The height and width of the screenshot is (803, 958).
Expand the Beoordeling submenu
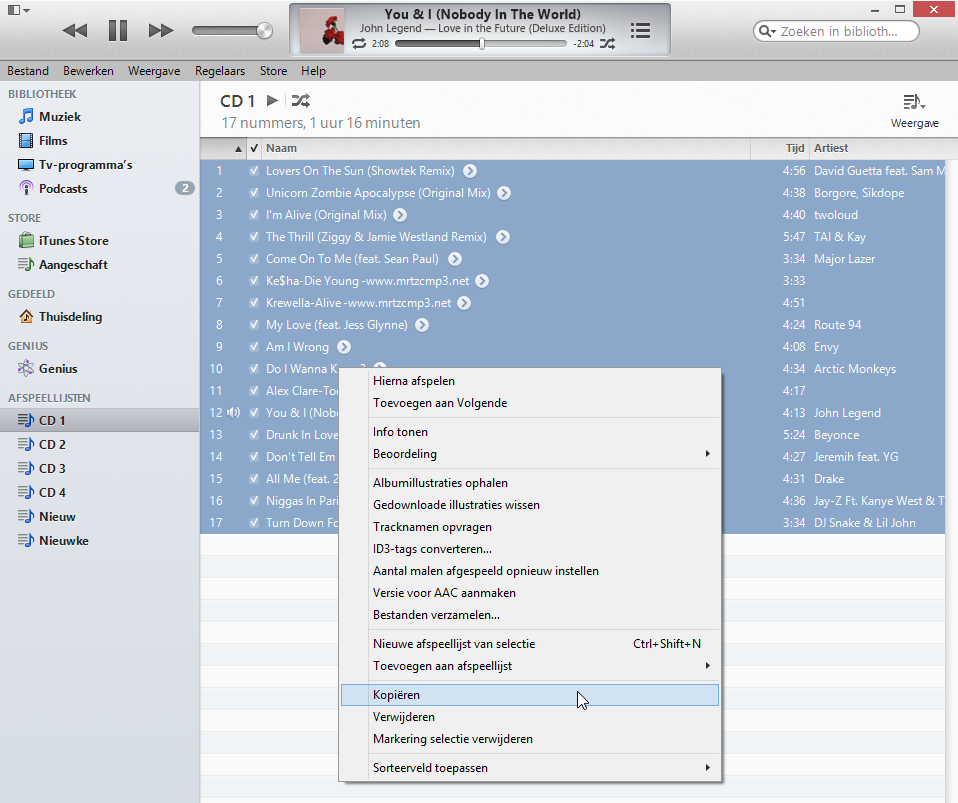(530, 454)
